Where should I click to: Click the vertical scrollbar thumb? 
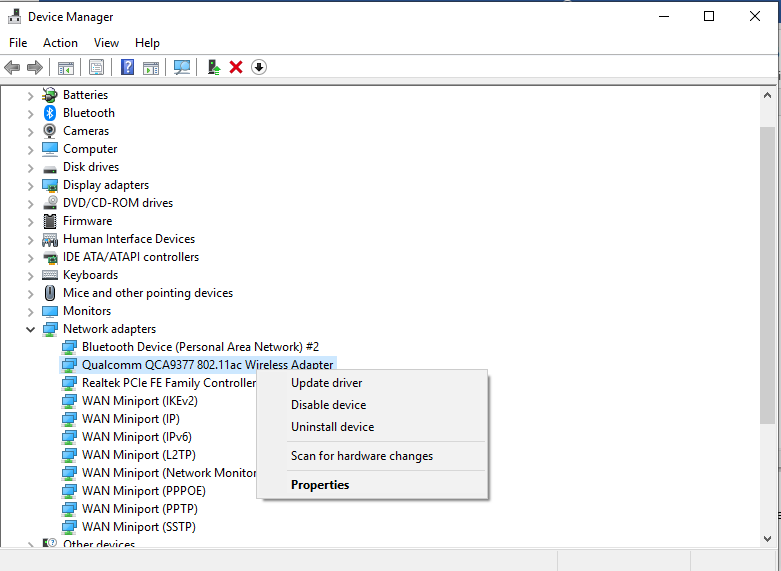tap(767, 275)
